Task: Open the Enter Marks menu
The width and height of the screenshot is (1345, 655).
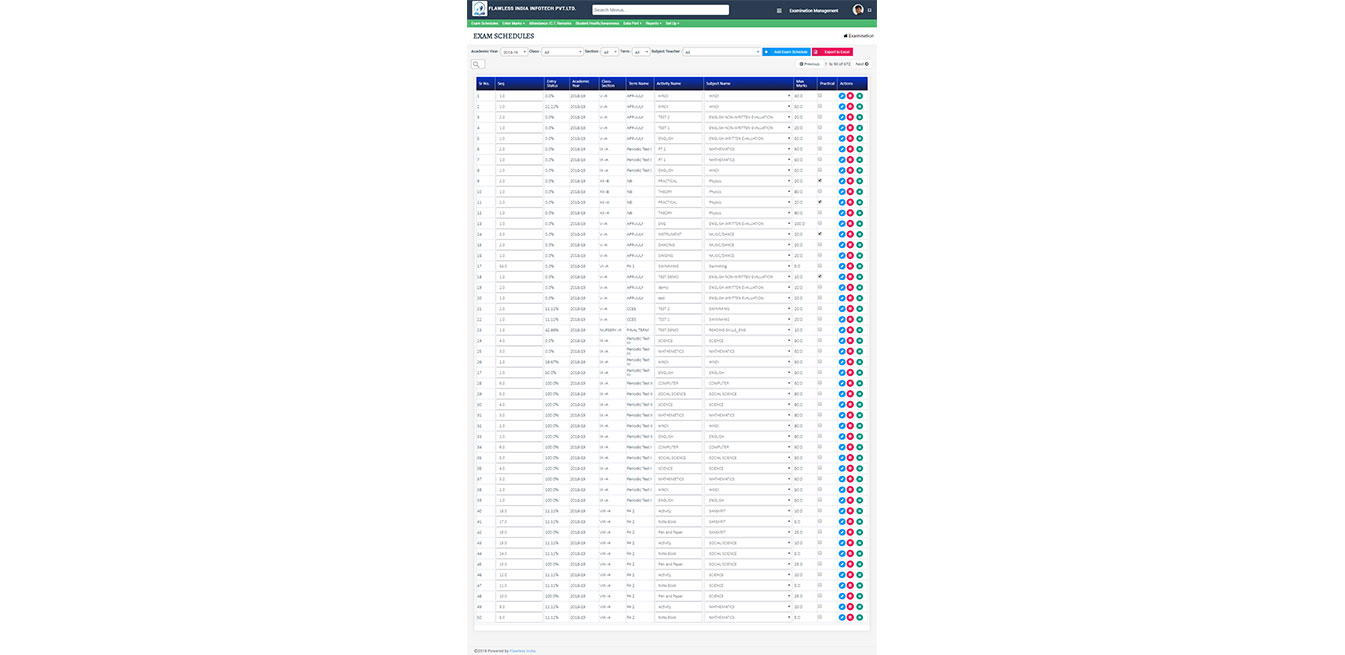Action: coord(512,23)
